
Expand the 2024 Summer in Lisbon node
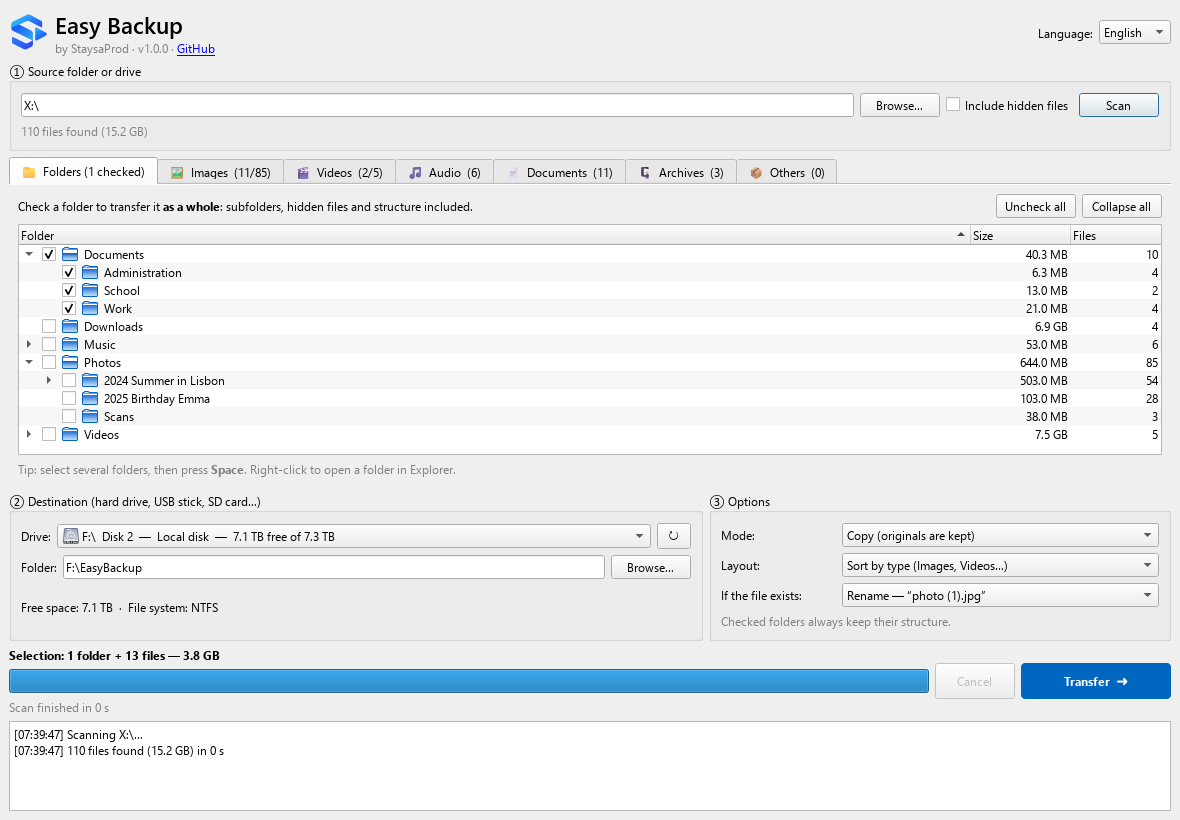click(x=49, y=381)
